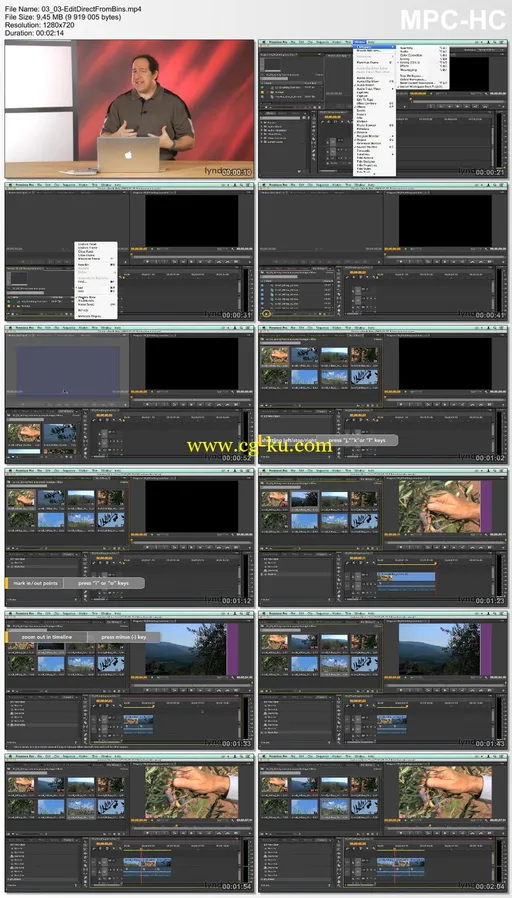
Task: View the frame captured at 00:01:12
Action: (x=129, y=537)
